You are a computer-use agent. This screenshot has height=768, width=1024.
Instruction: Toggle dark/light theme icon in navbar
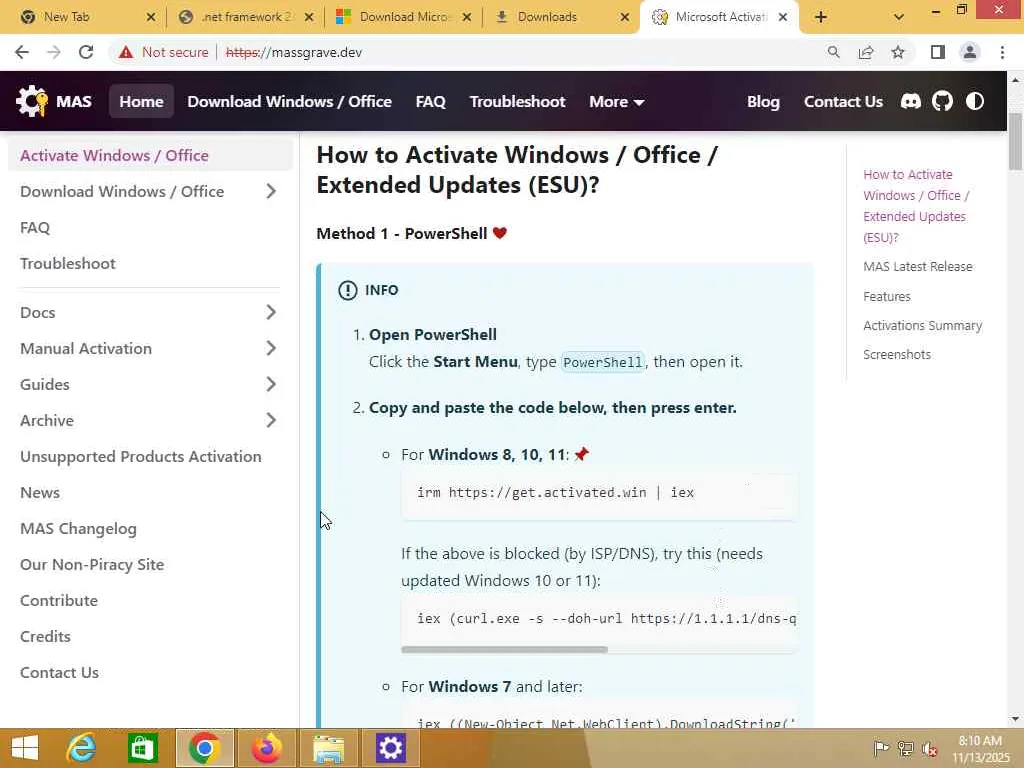[975, 101]
